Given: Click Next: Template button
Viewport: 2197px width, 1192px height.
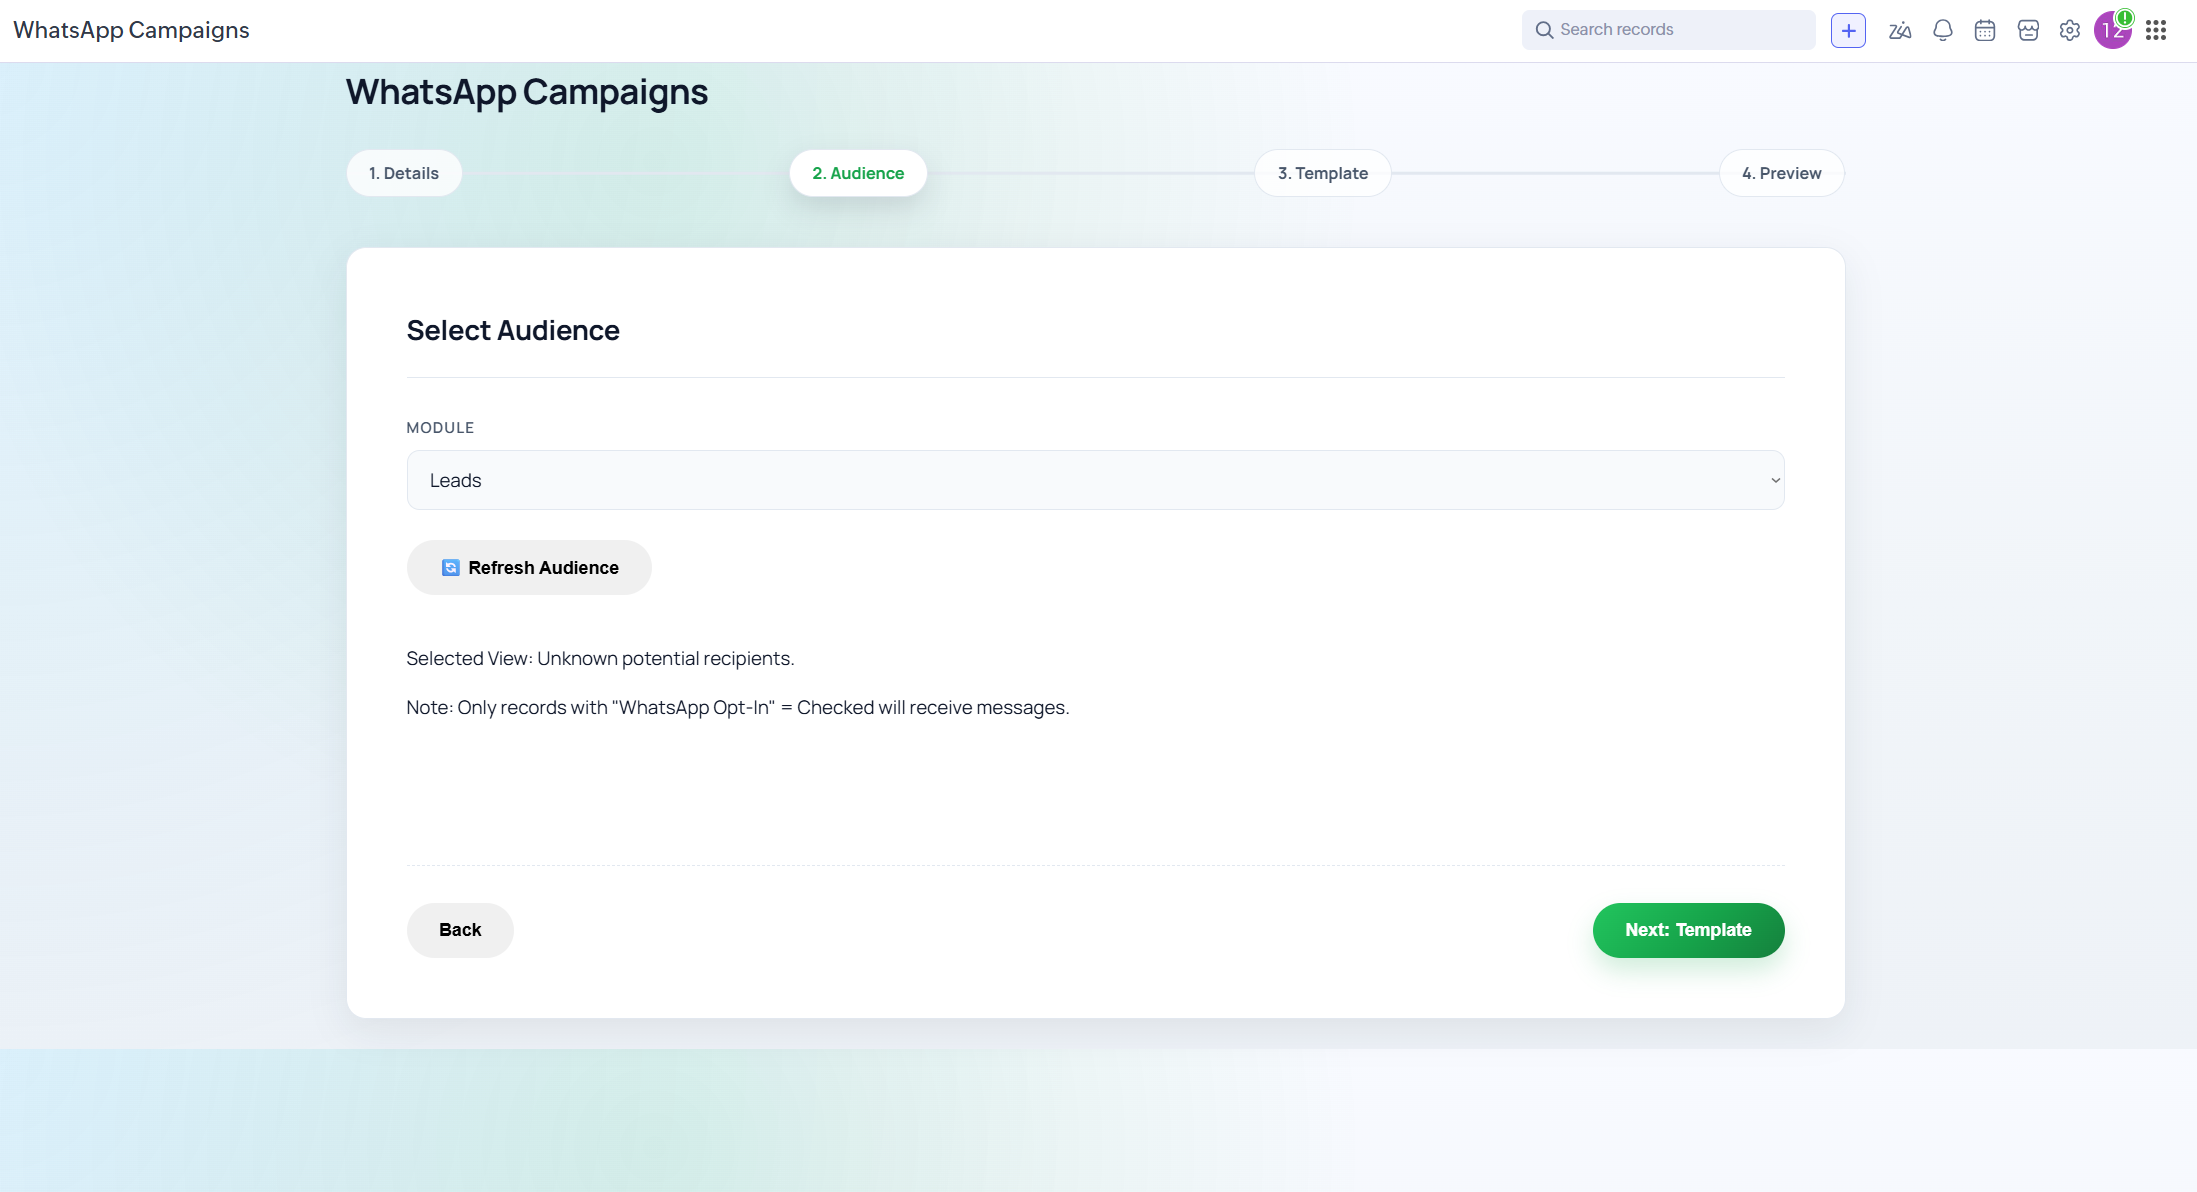Looking at the screenshot, I should (x=1688, y=930).
